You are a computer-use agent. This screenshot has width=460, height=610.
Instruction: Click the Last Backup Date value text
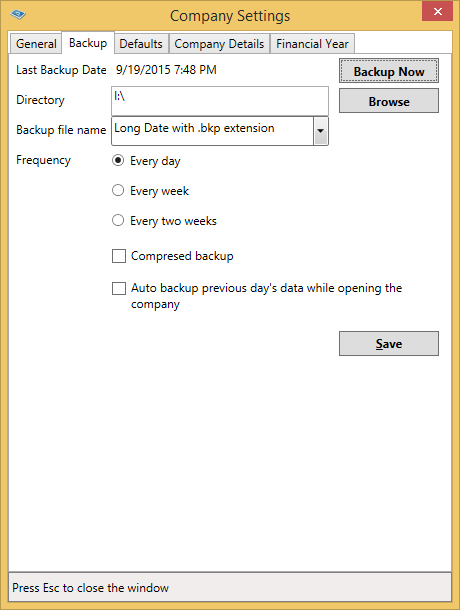click(x=166, y=70)
